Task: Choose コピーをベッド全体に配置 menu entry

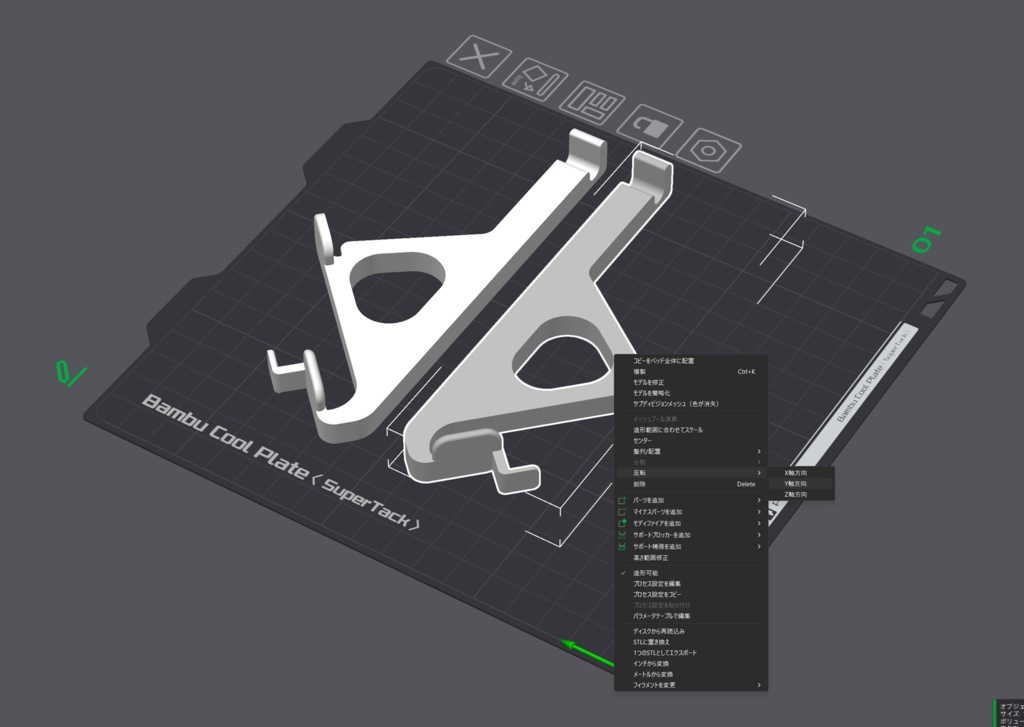Action: pos(691,361)
